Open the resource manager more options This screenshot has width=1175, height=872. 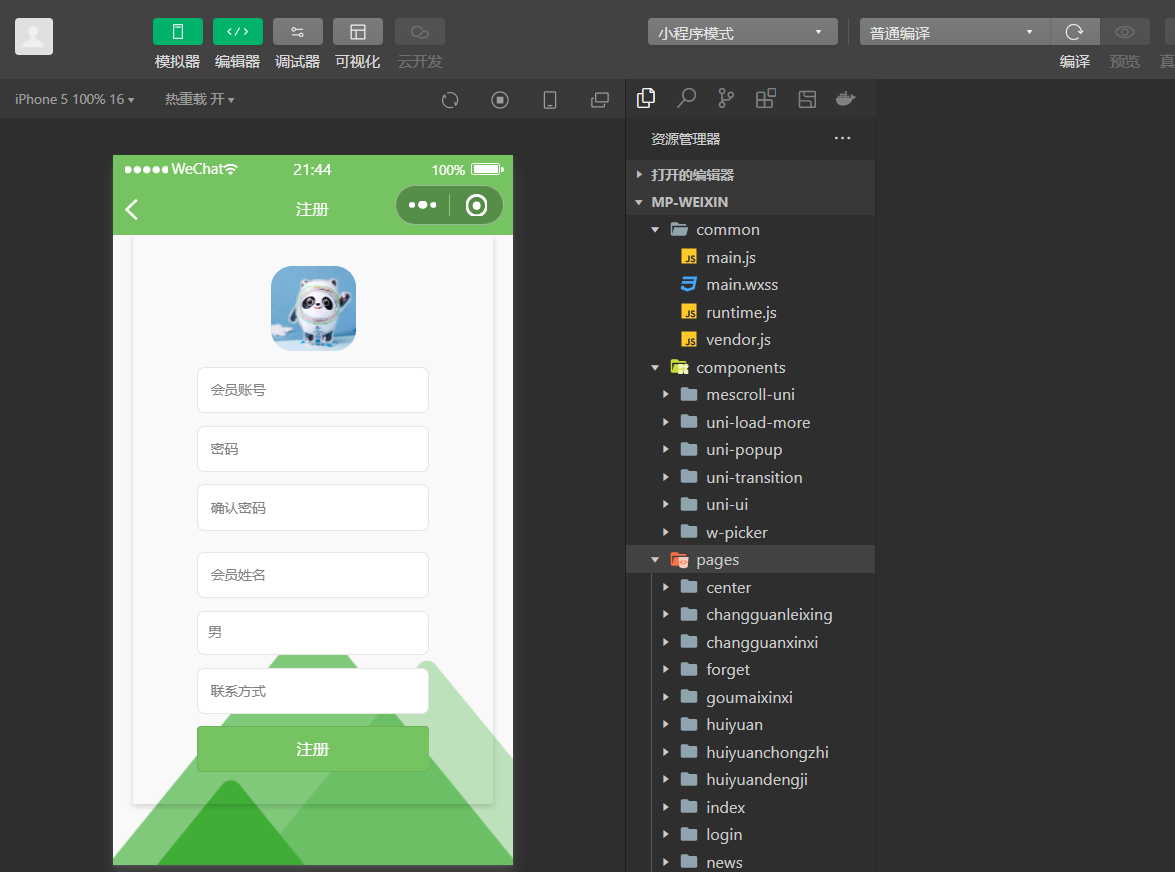(842, 138)
